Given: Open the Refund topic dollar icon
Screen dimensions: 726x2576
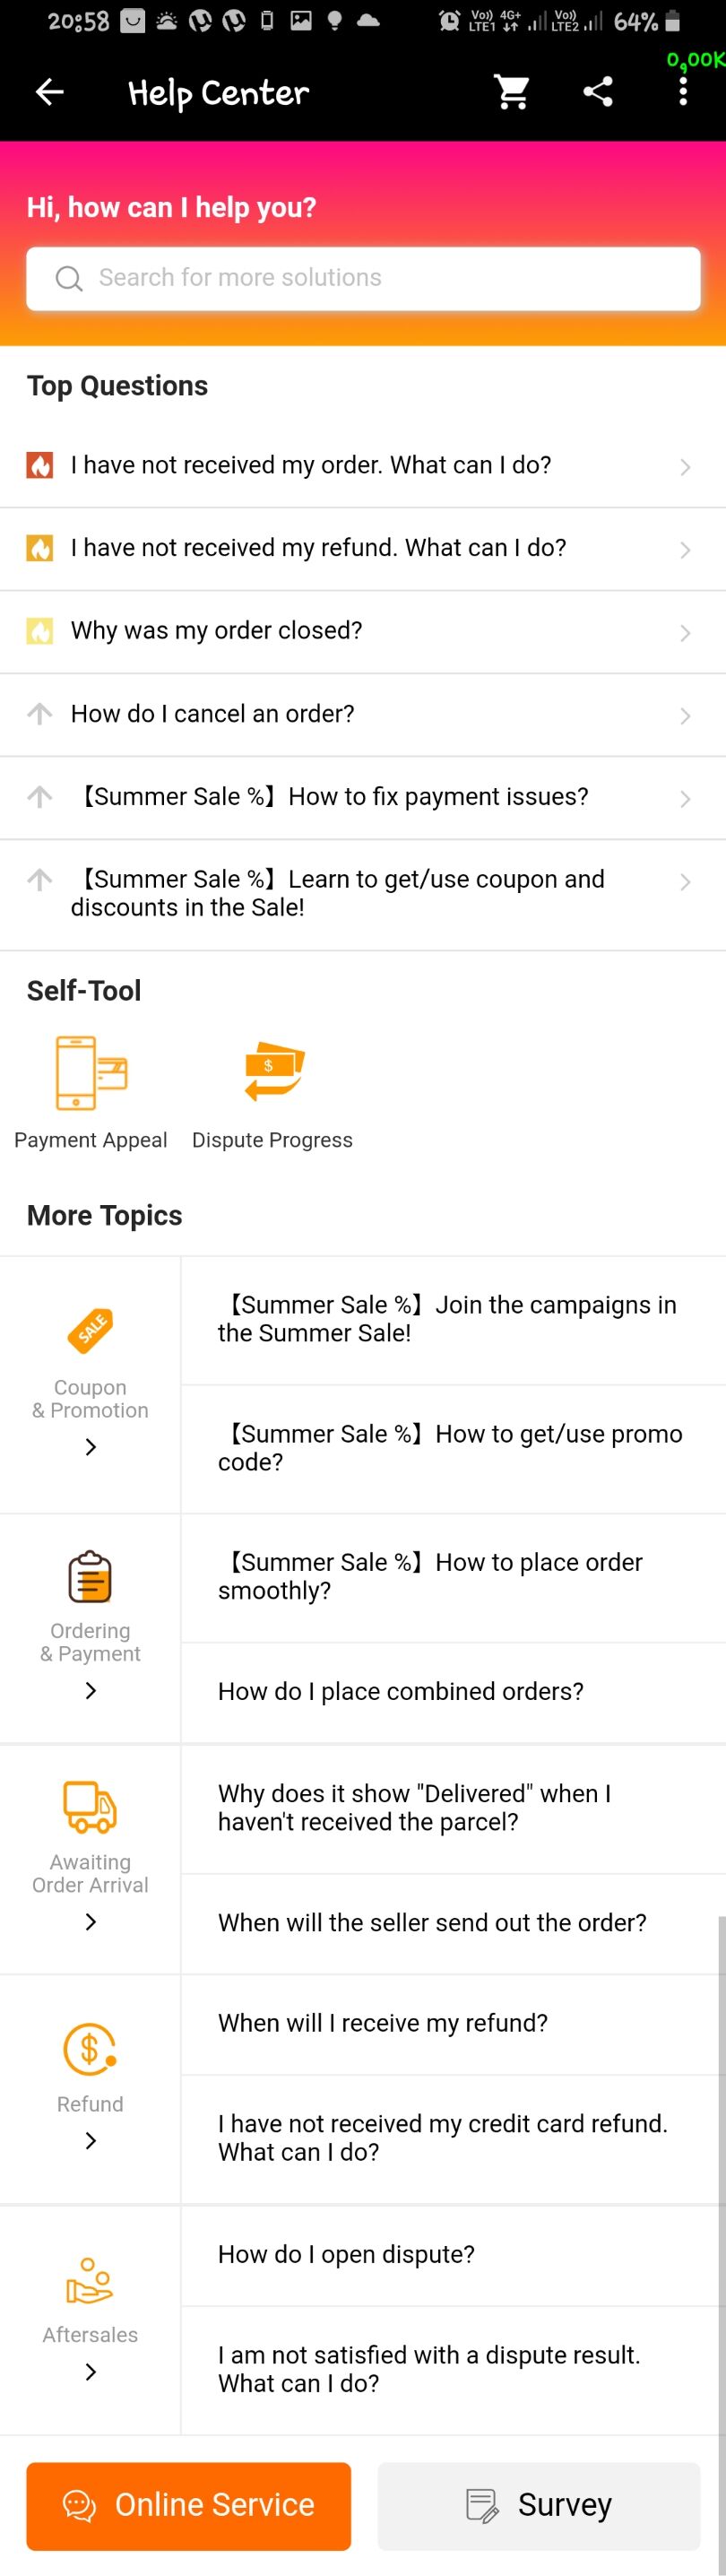Looking at the screenshot, I should [90, 2049].
